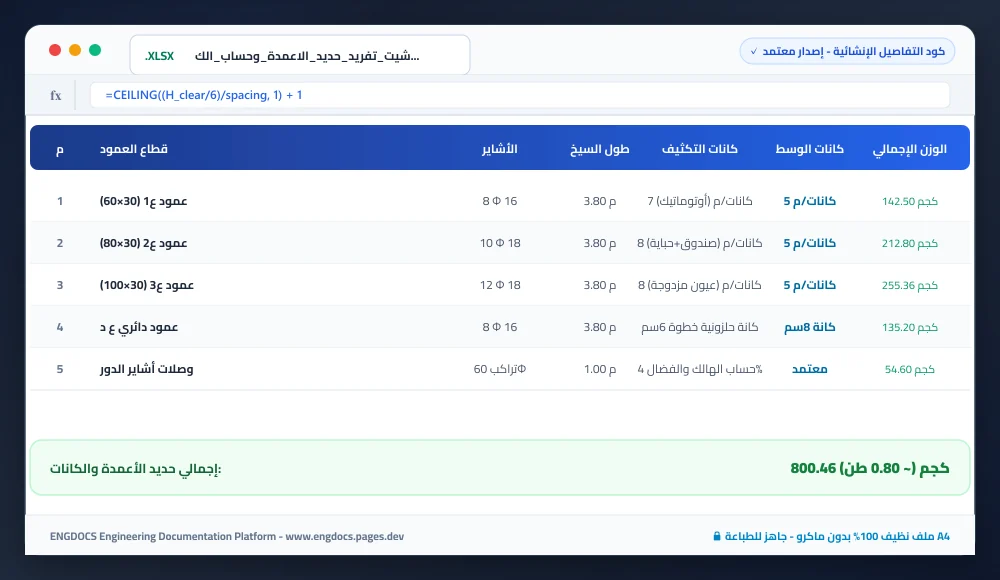The height and width of the screenshot is (580, 1000).
Task: Click the 'معتمد' status cell
Action: point(809,369)
